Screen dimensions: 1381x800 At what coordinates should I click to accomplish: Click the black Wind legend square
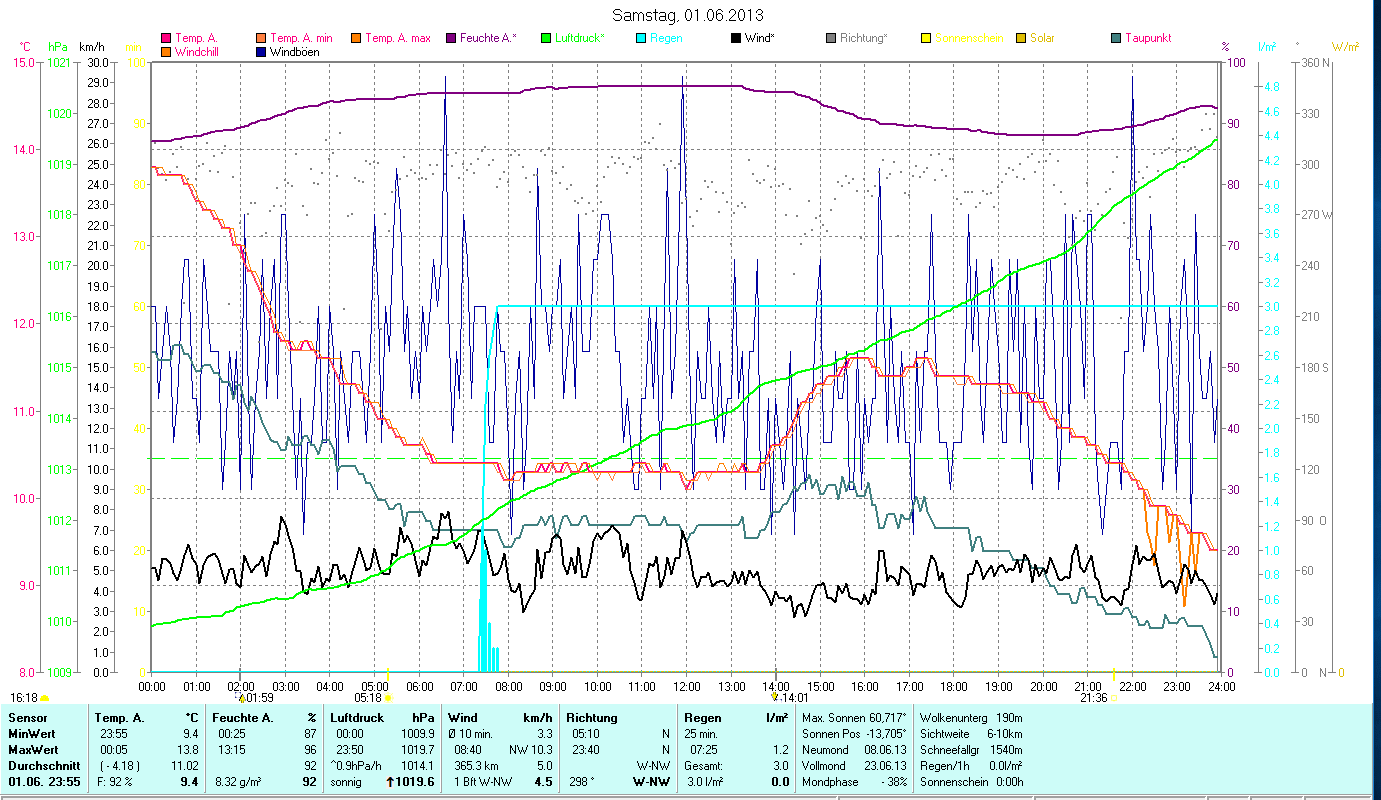coord(736,38)
